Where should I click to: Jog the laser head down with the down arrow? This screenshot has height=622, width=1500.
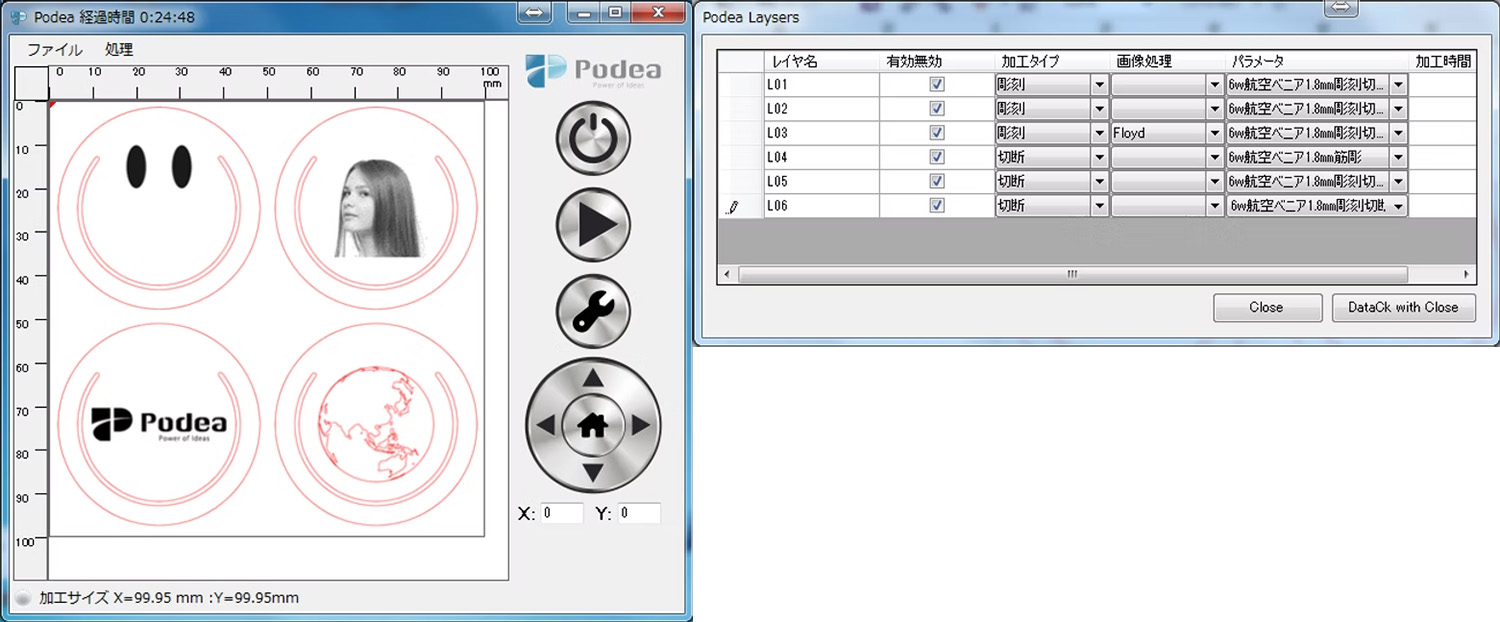[x=593, y=472]
